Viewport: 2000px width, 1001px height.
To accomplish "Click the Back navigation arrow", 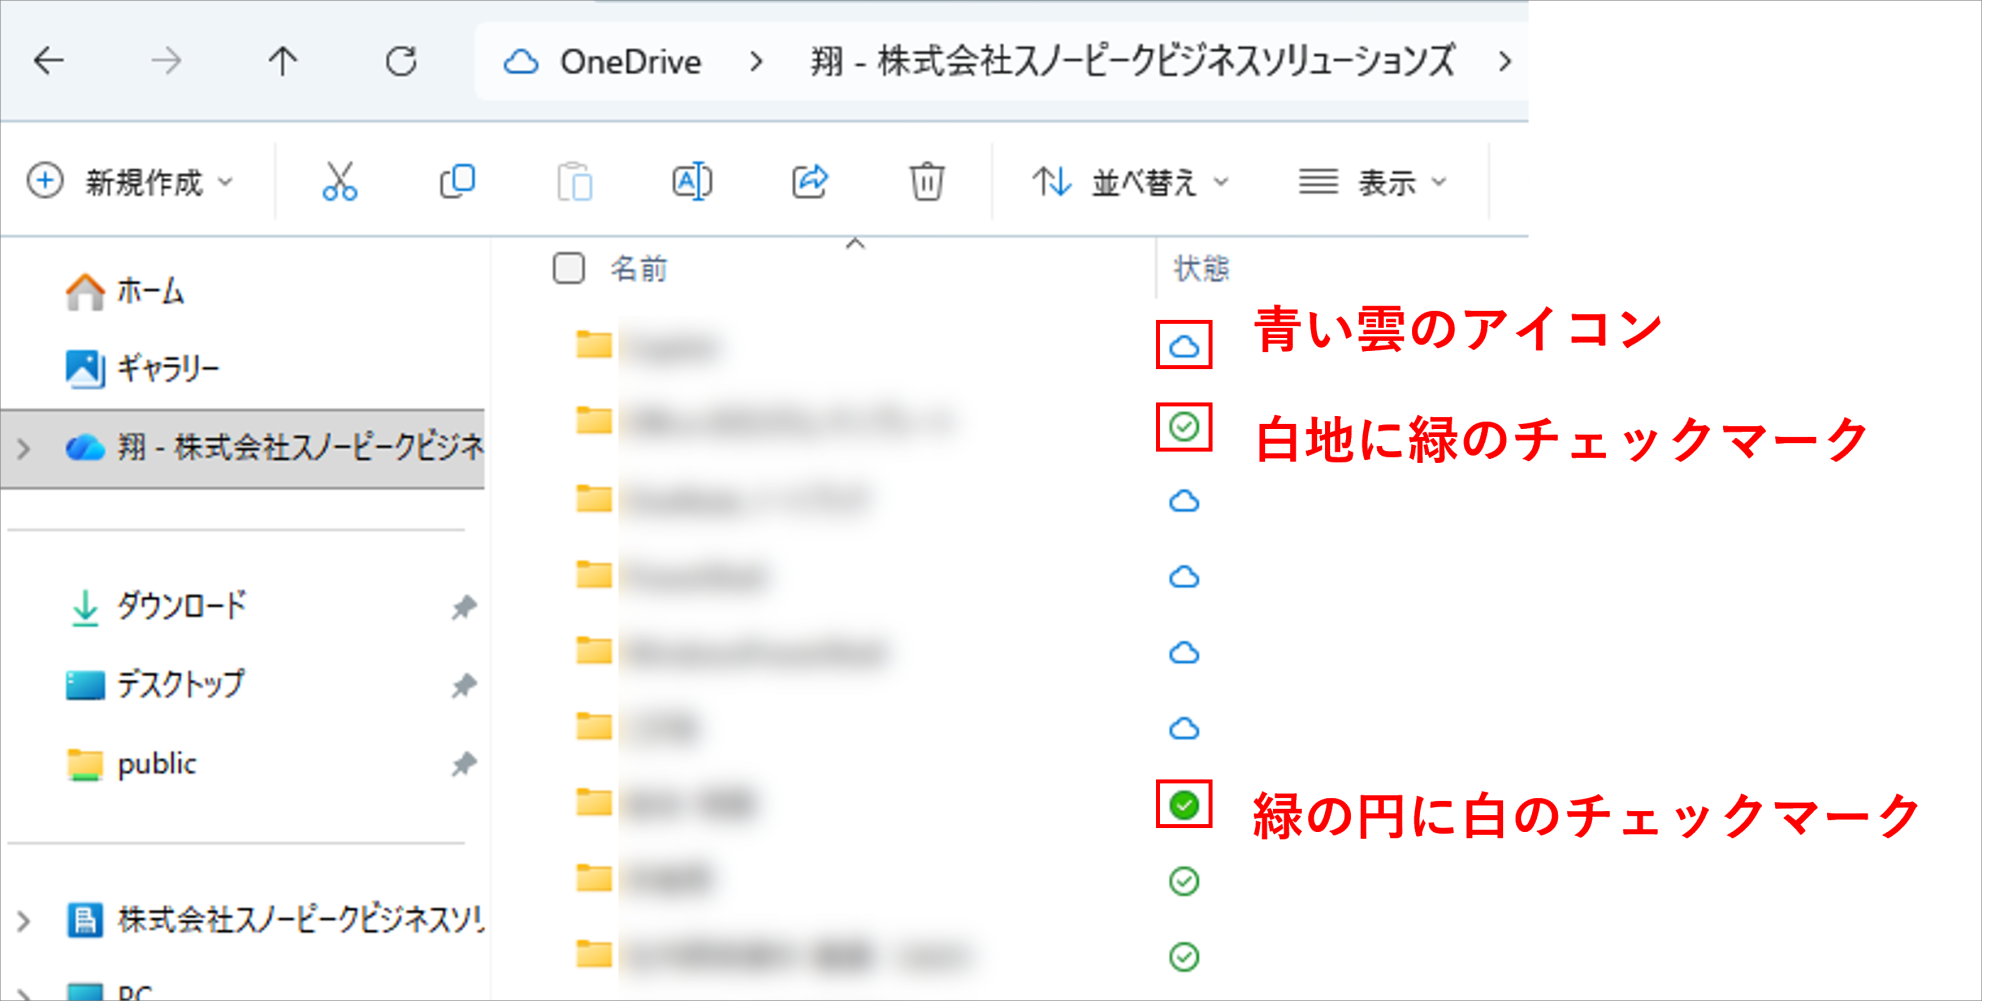I will pyautogui.click(x=49, y=61).
